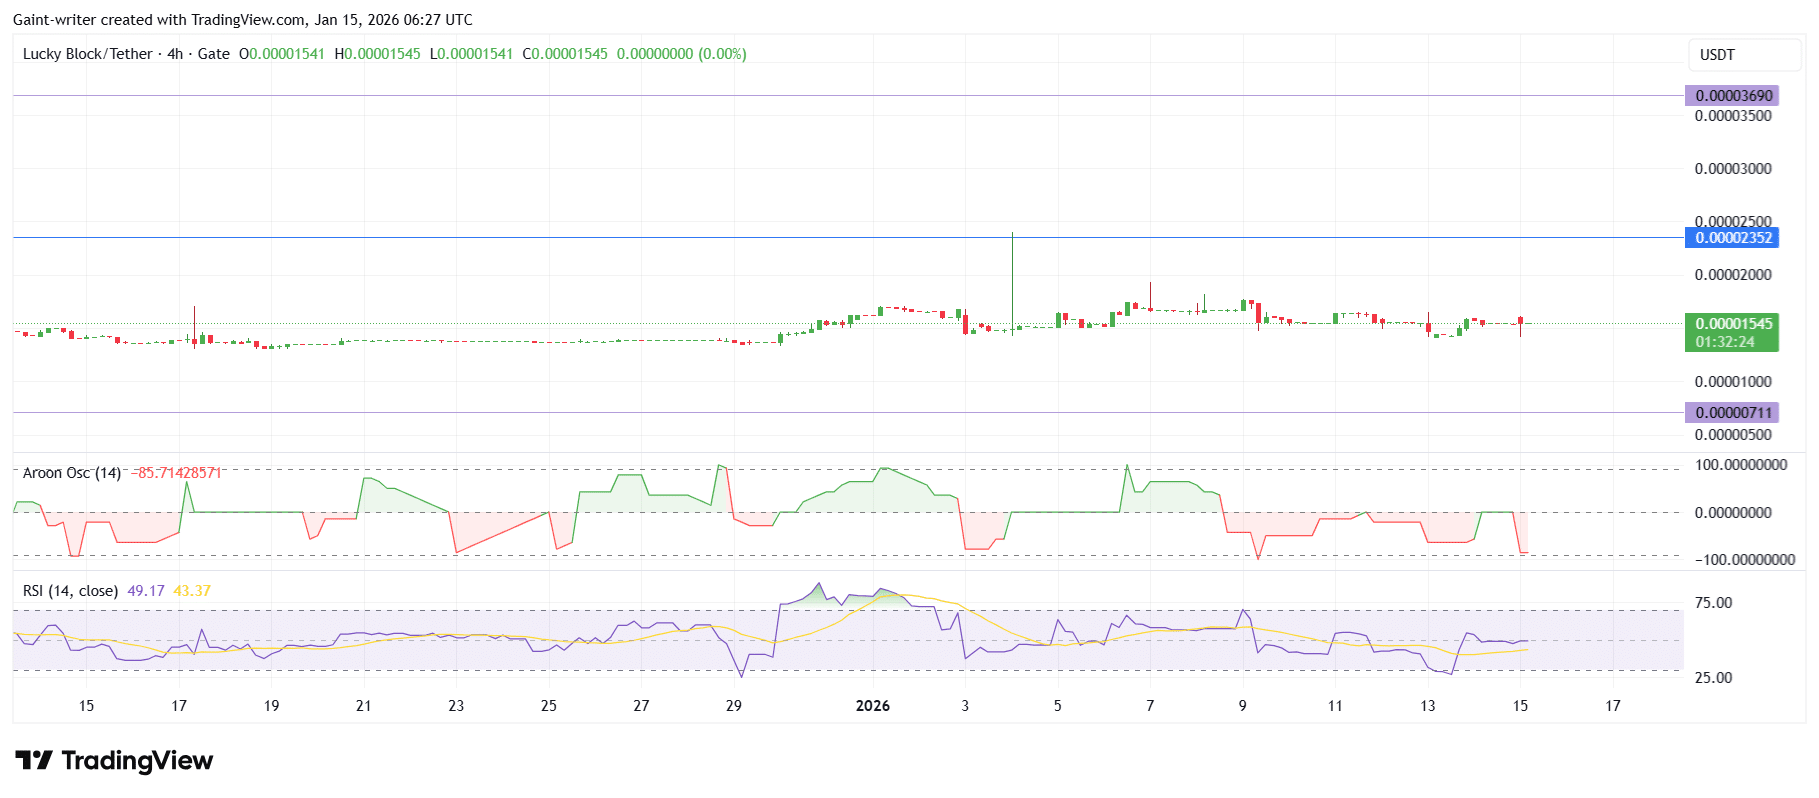
Task: Click date label 19 on time axis
Action: (x=271, y=706)
